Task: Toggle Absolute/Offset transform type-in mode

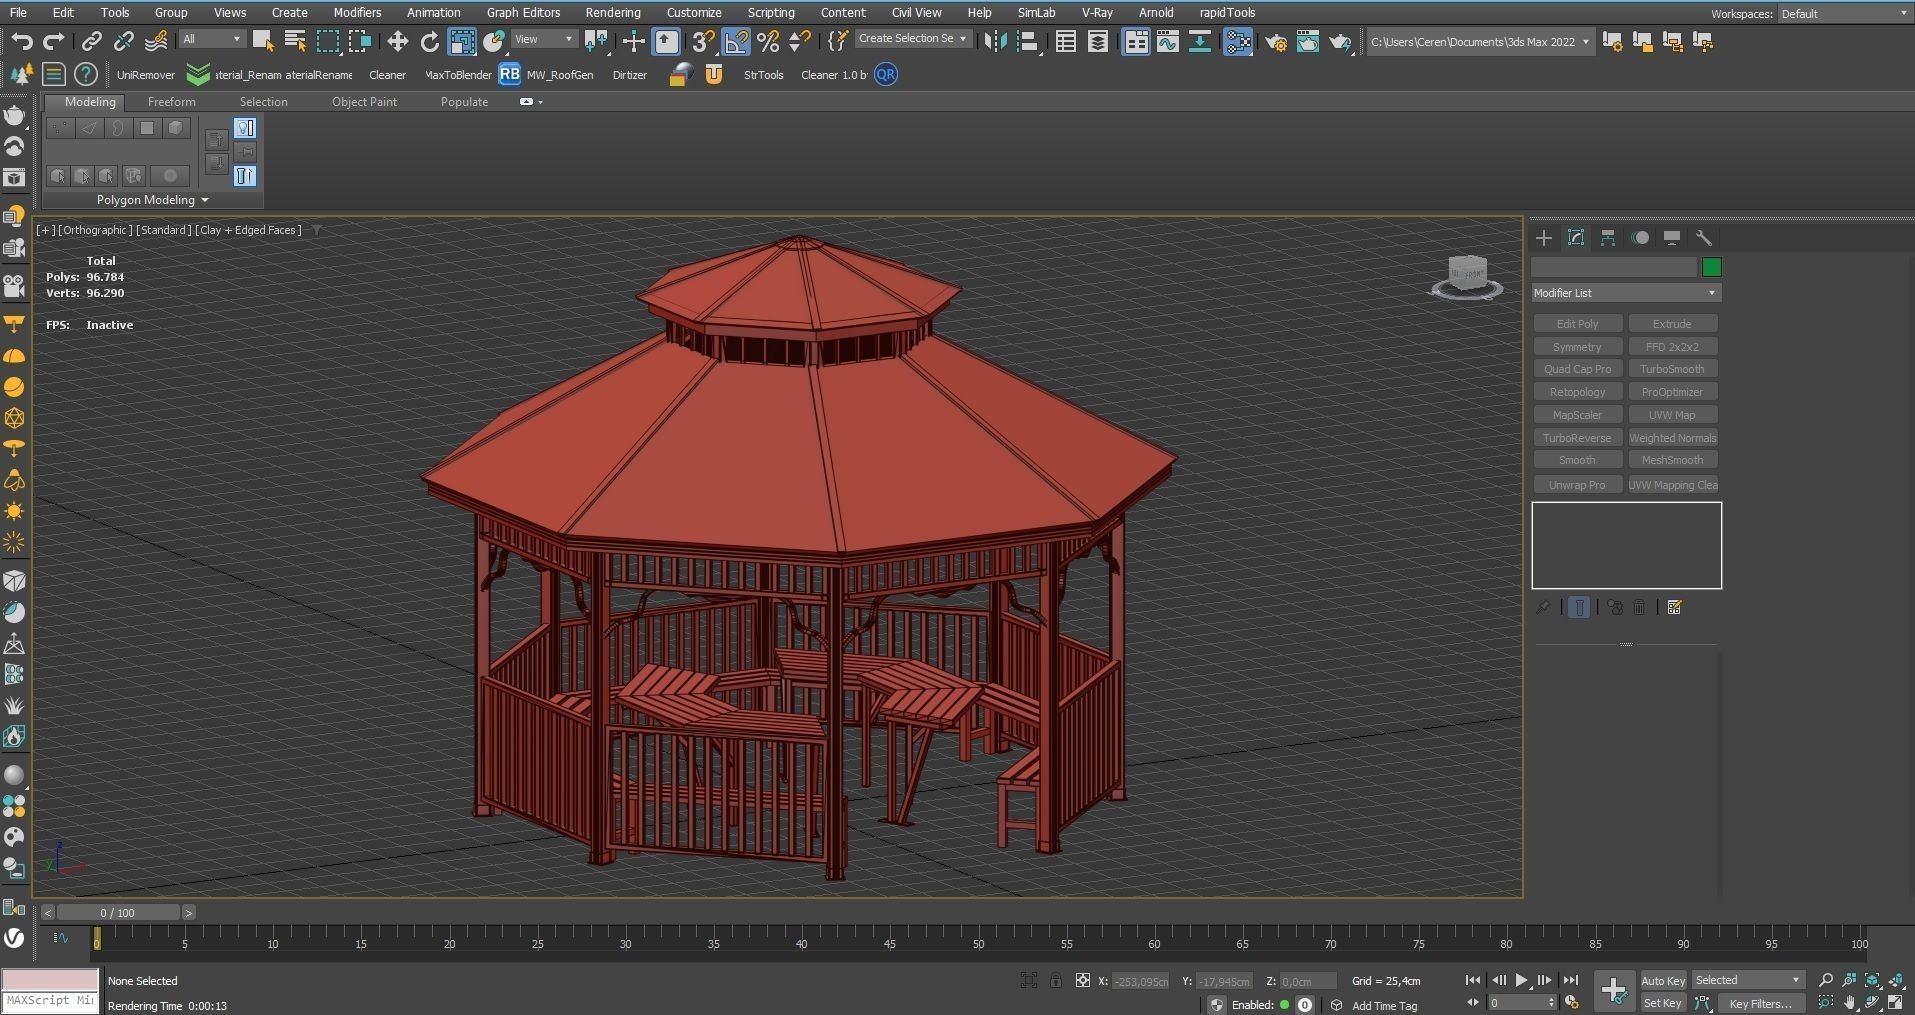Action: point(1082,981)
